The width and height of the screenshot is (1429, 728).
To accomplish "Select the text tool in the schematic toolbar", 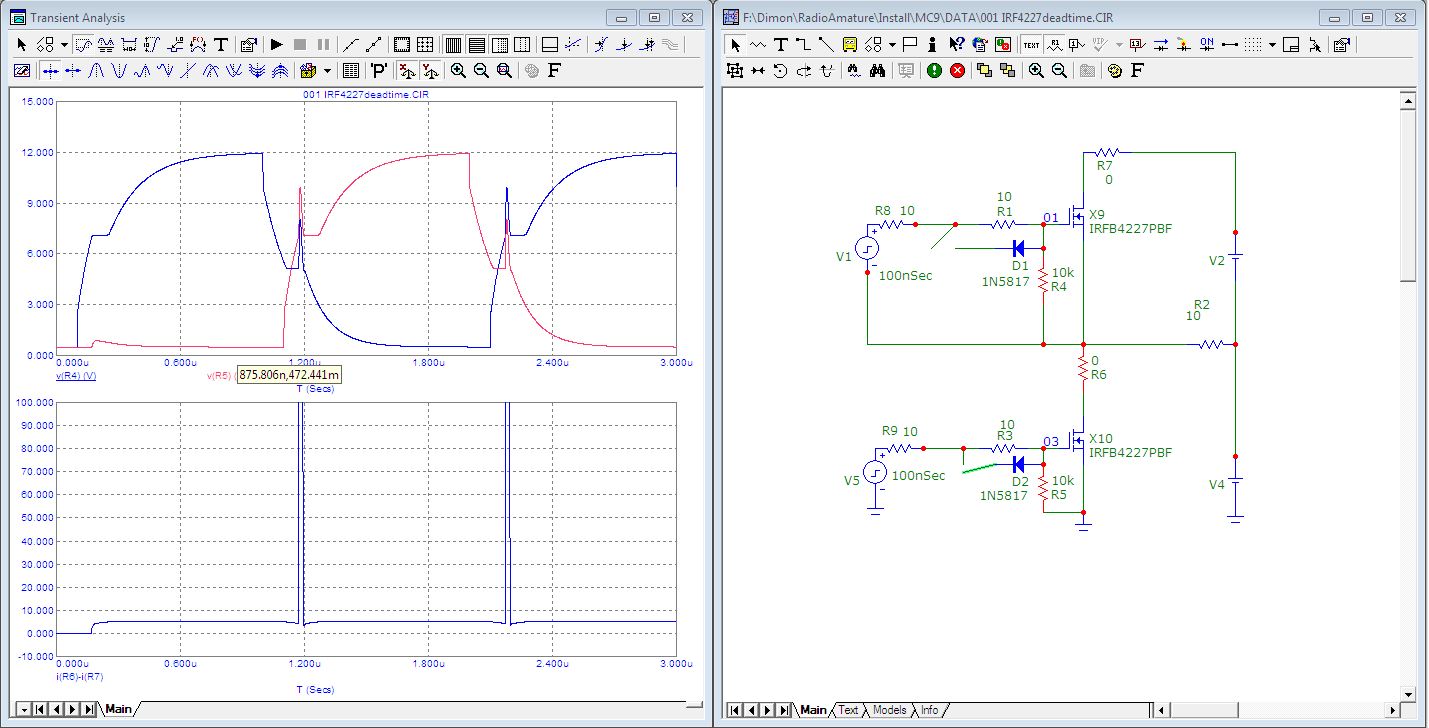I will 781,44.
